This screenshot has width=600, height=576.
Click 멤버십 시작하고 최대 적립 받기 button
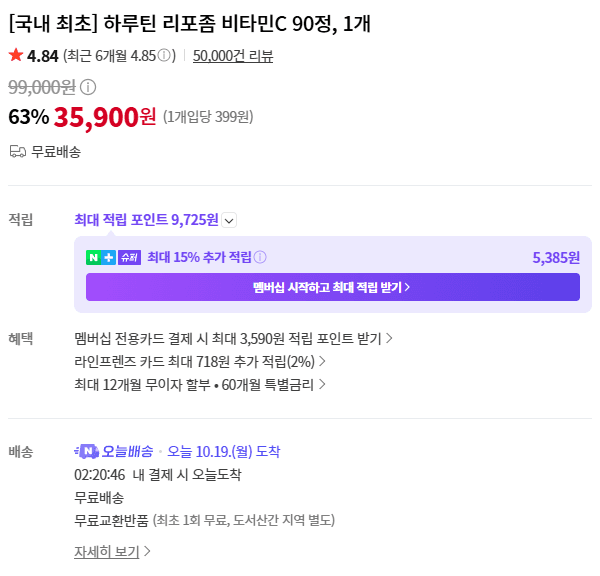(333, 287)
